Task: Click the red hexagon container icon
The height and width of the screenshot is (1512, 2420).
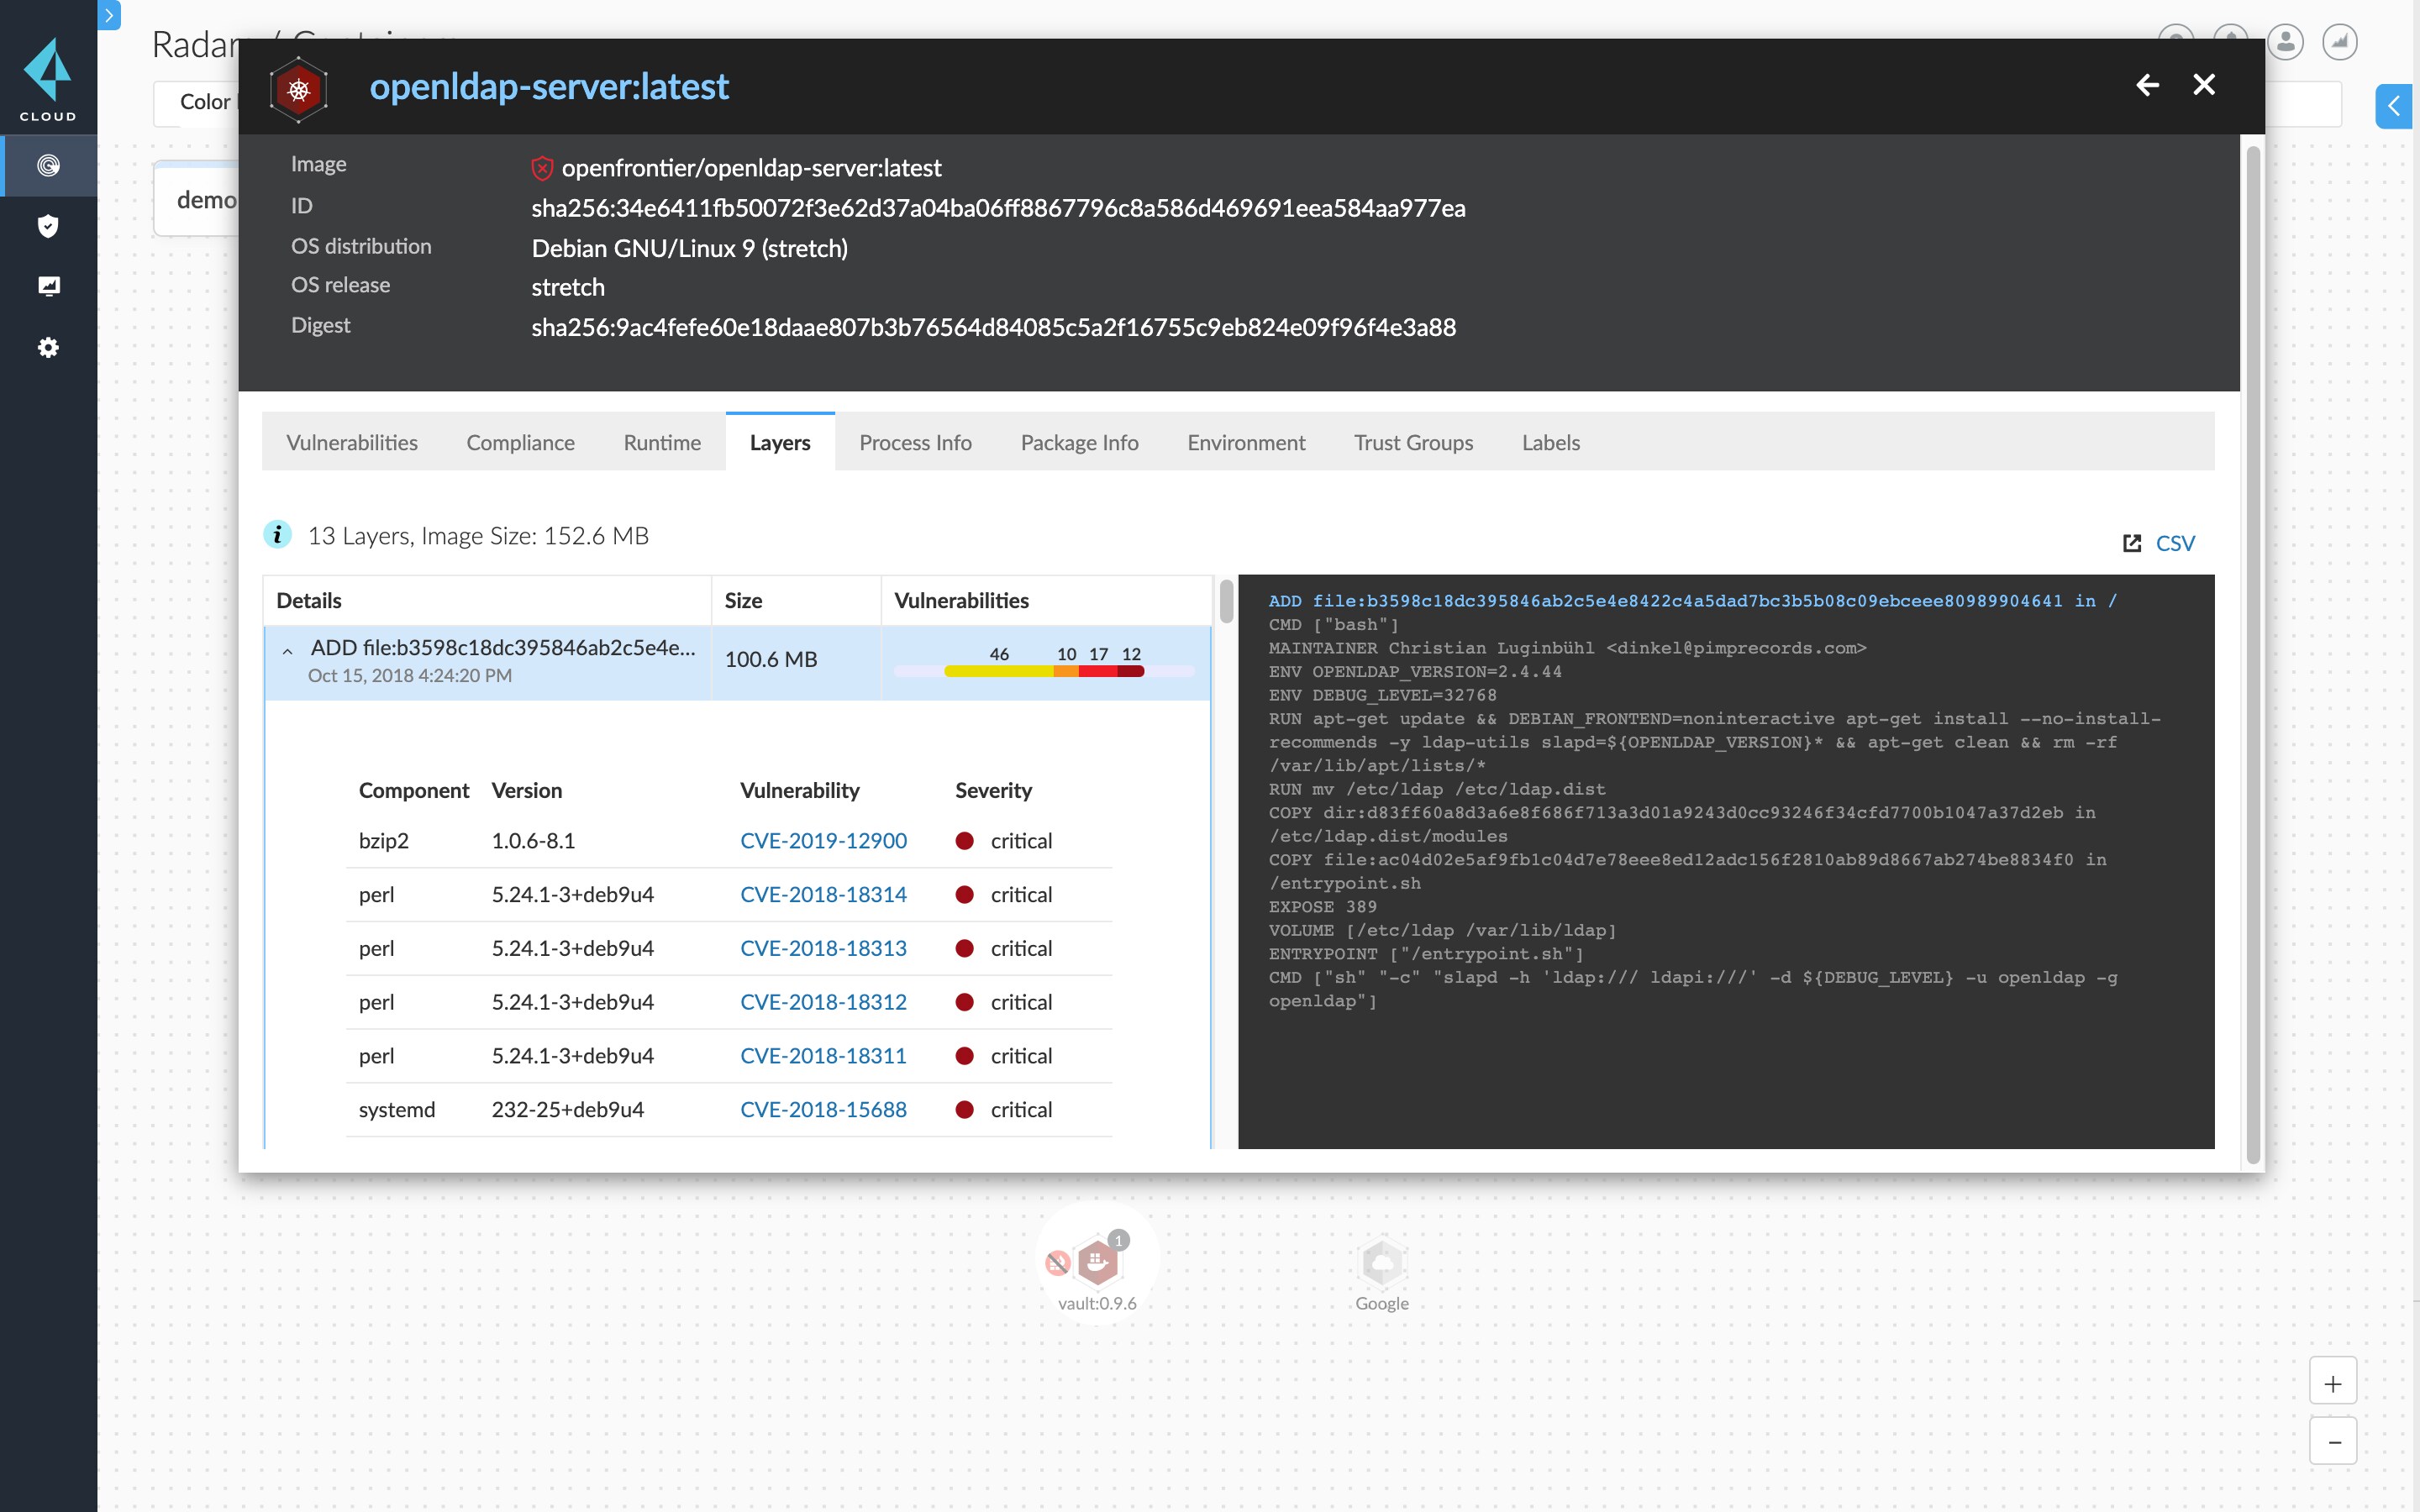Action: (x=298, y=90)
